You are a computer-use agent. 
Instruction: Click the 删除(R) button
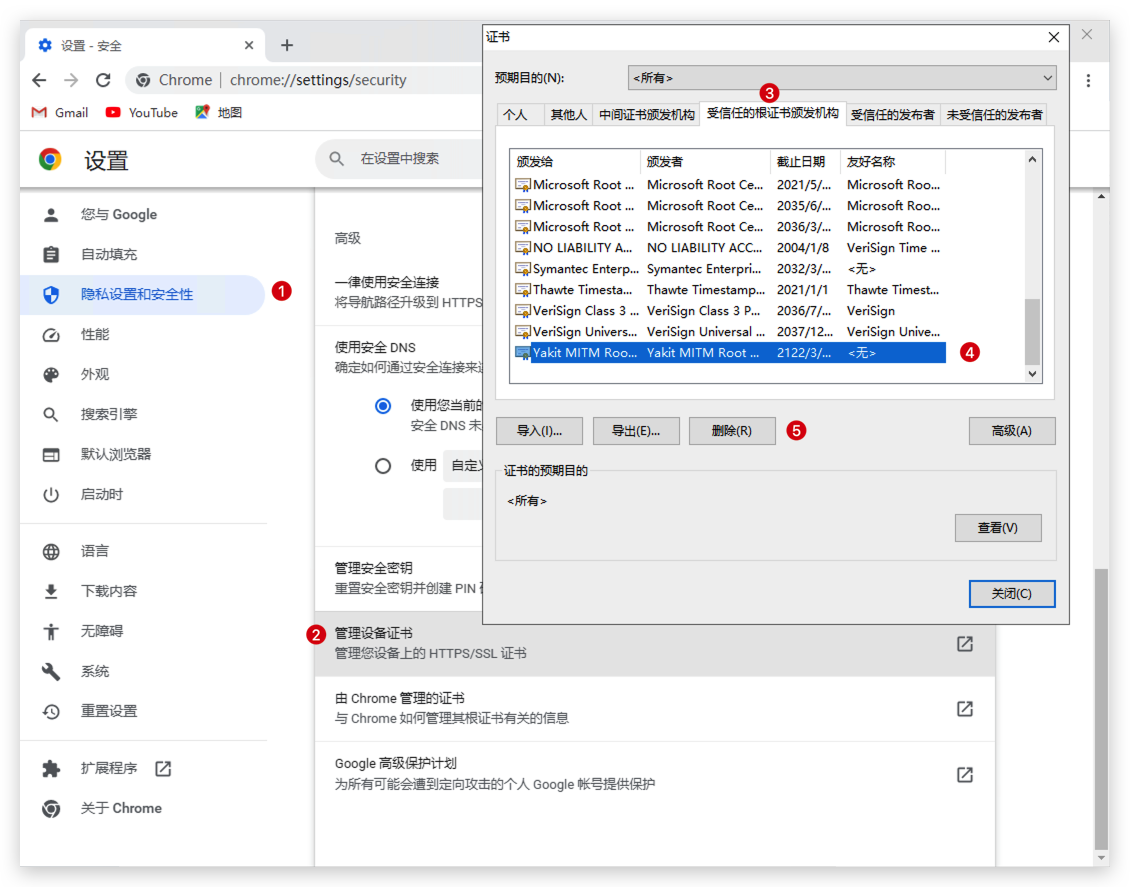732,431
